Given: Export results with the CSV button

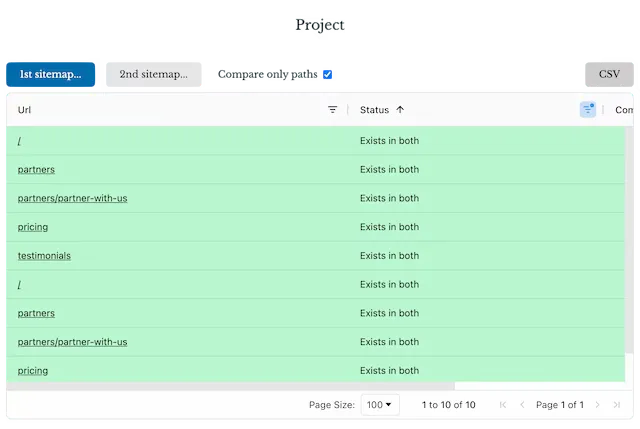Looking at the screenshot, I should tap(609, 74).
